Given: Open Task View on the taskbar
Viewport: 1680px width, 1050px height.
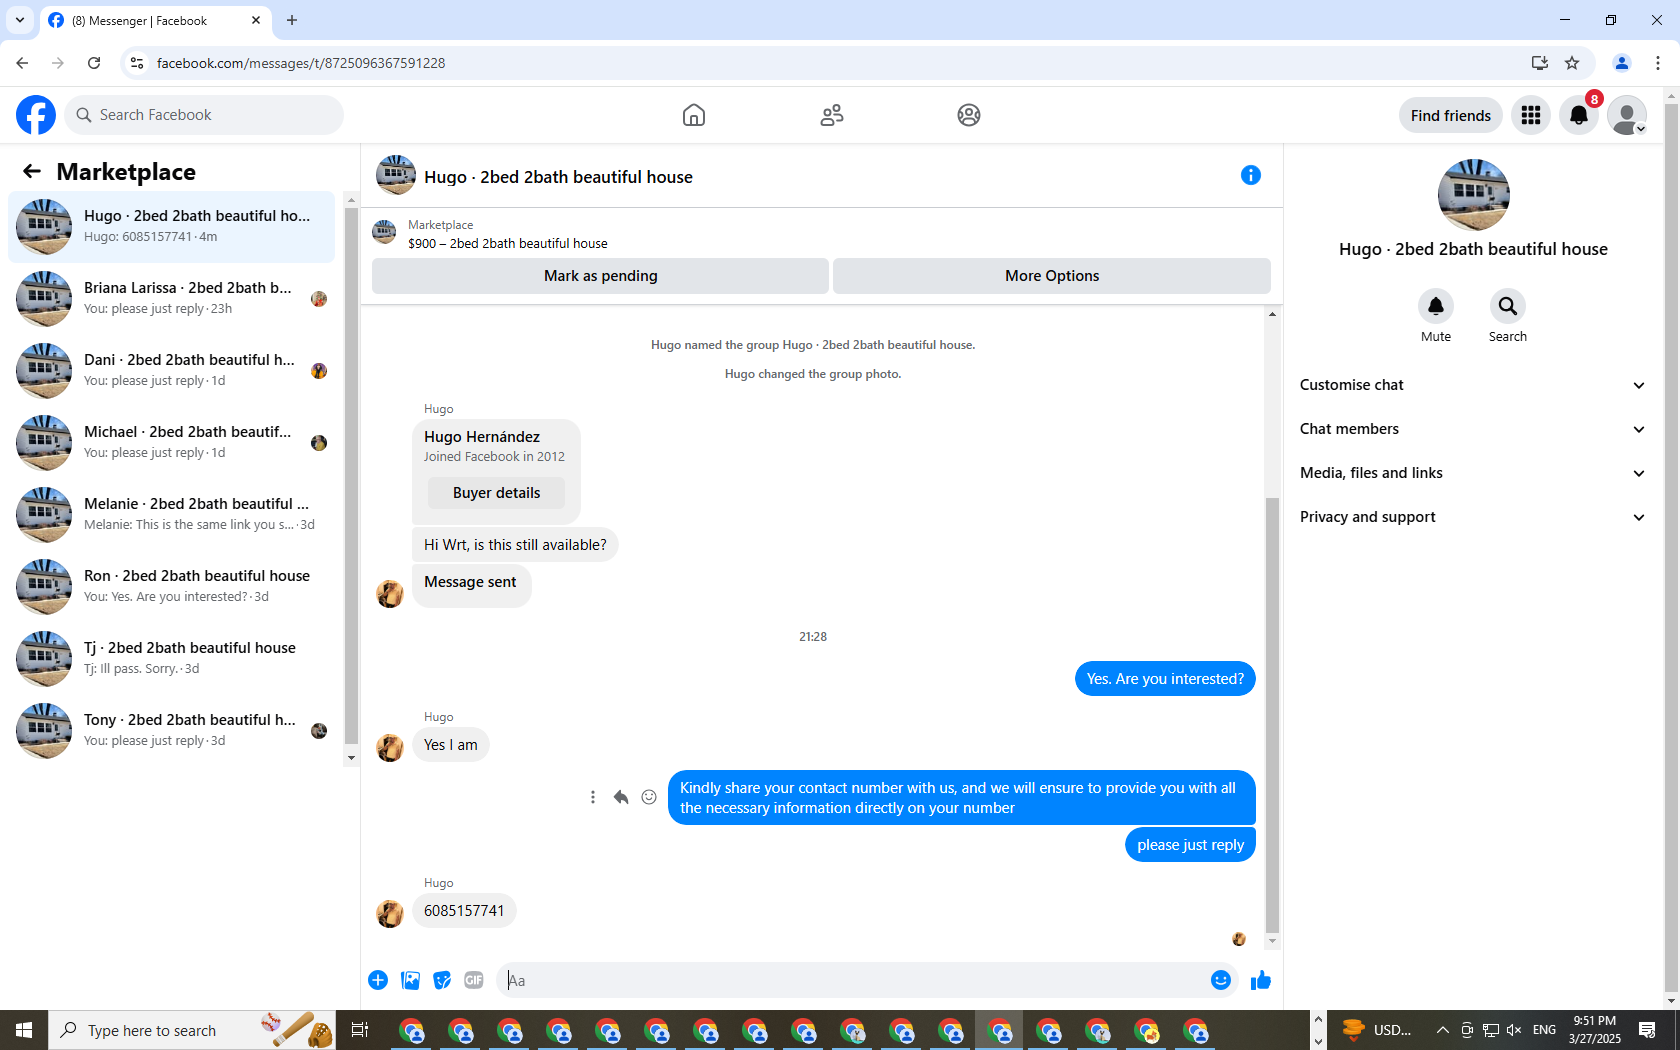Looking at the screenshot, I should (x=360, y=1030).
